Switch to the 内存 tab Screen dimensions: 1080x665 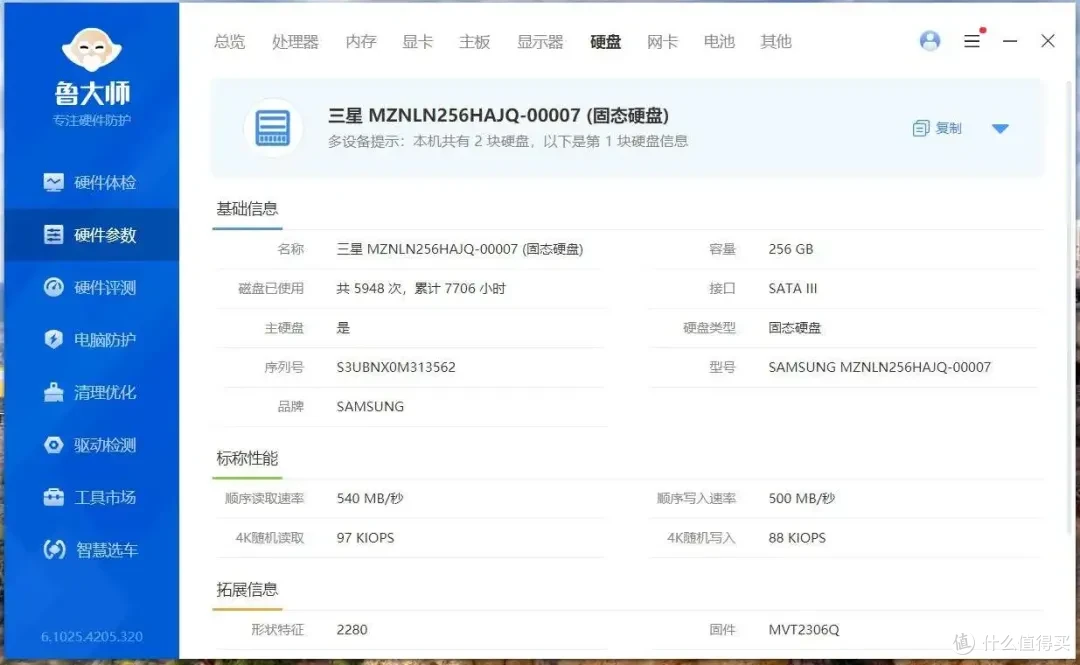click(361, 42)
